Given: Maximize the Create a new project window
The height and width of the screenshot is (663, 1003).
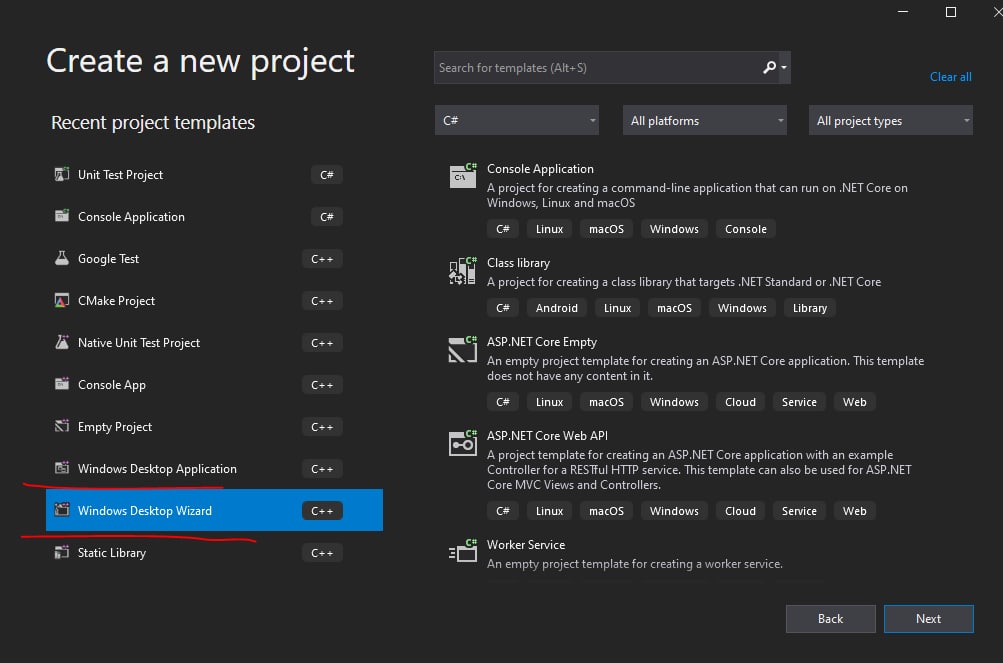Looking at the screenshot, I should (951, 12).
